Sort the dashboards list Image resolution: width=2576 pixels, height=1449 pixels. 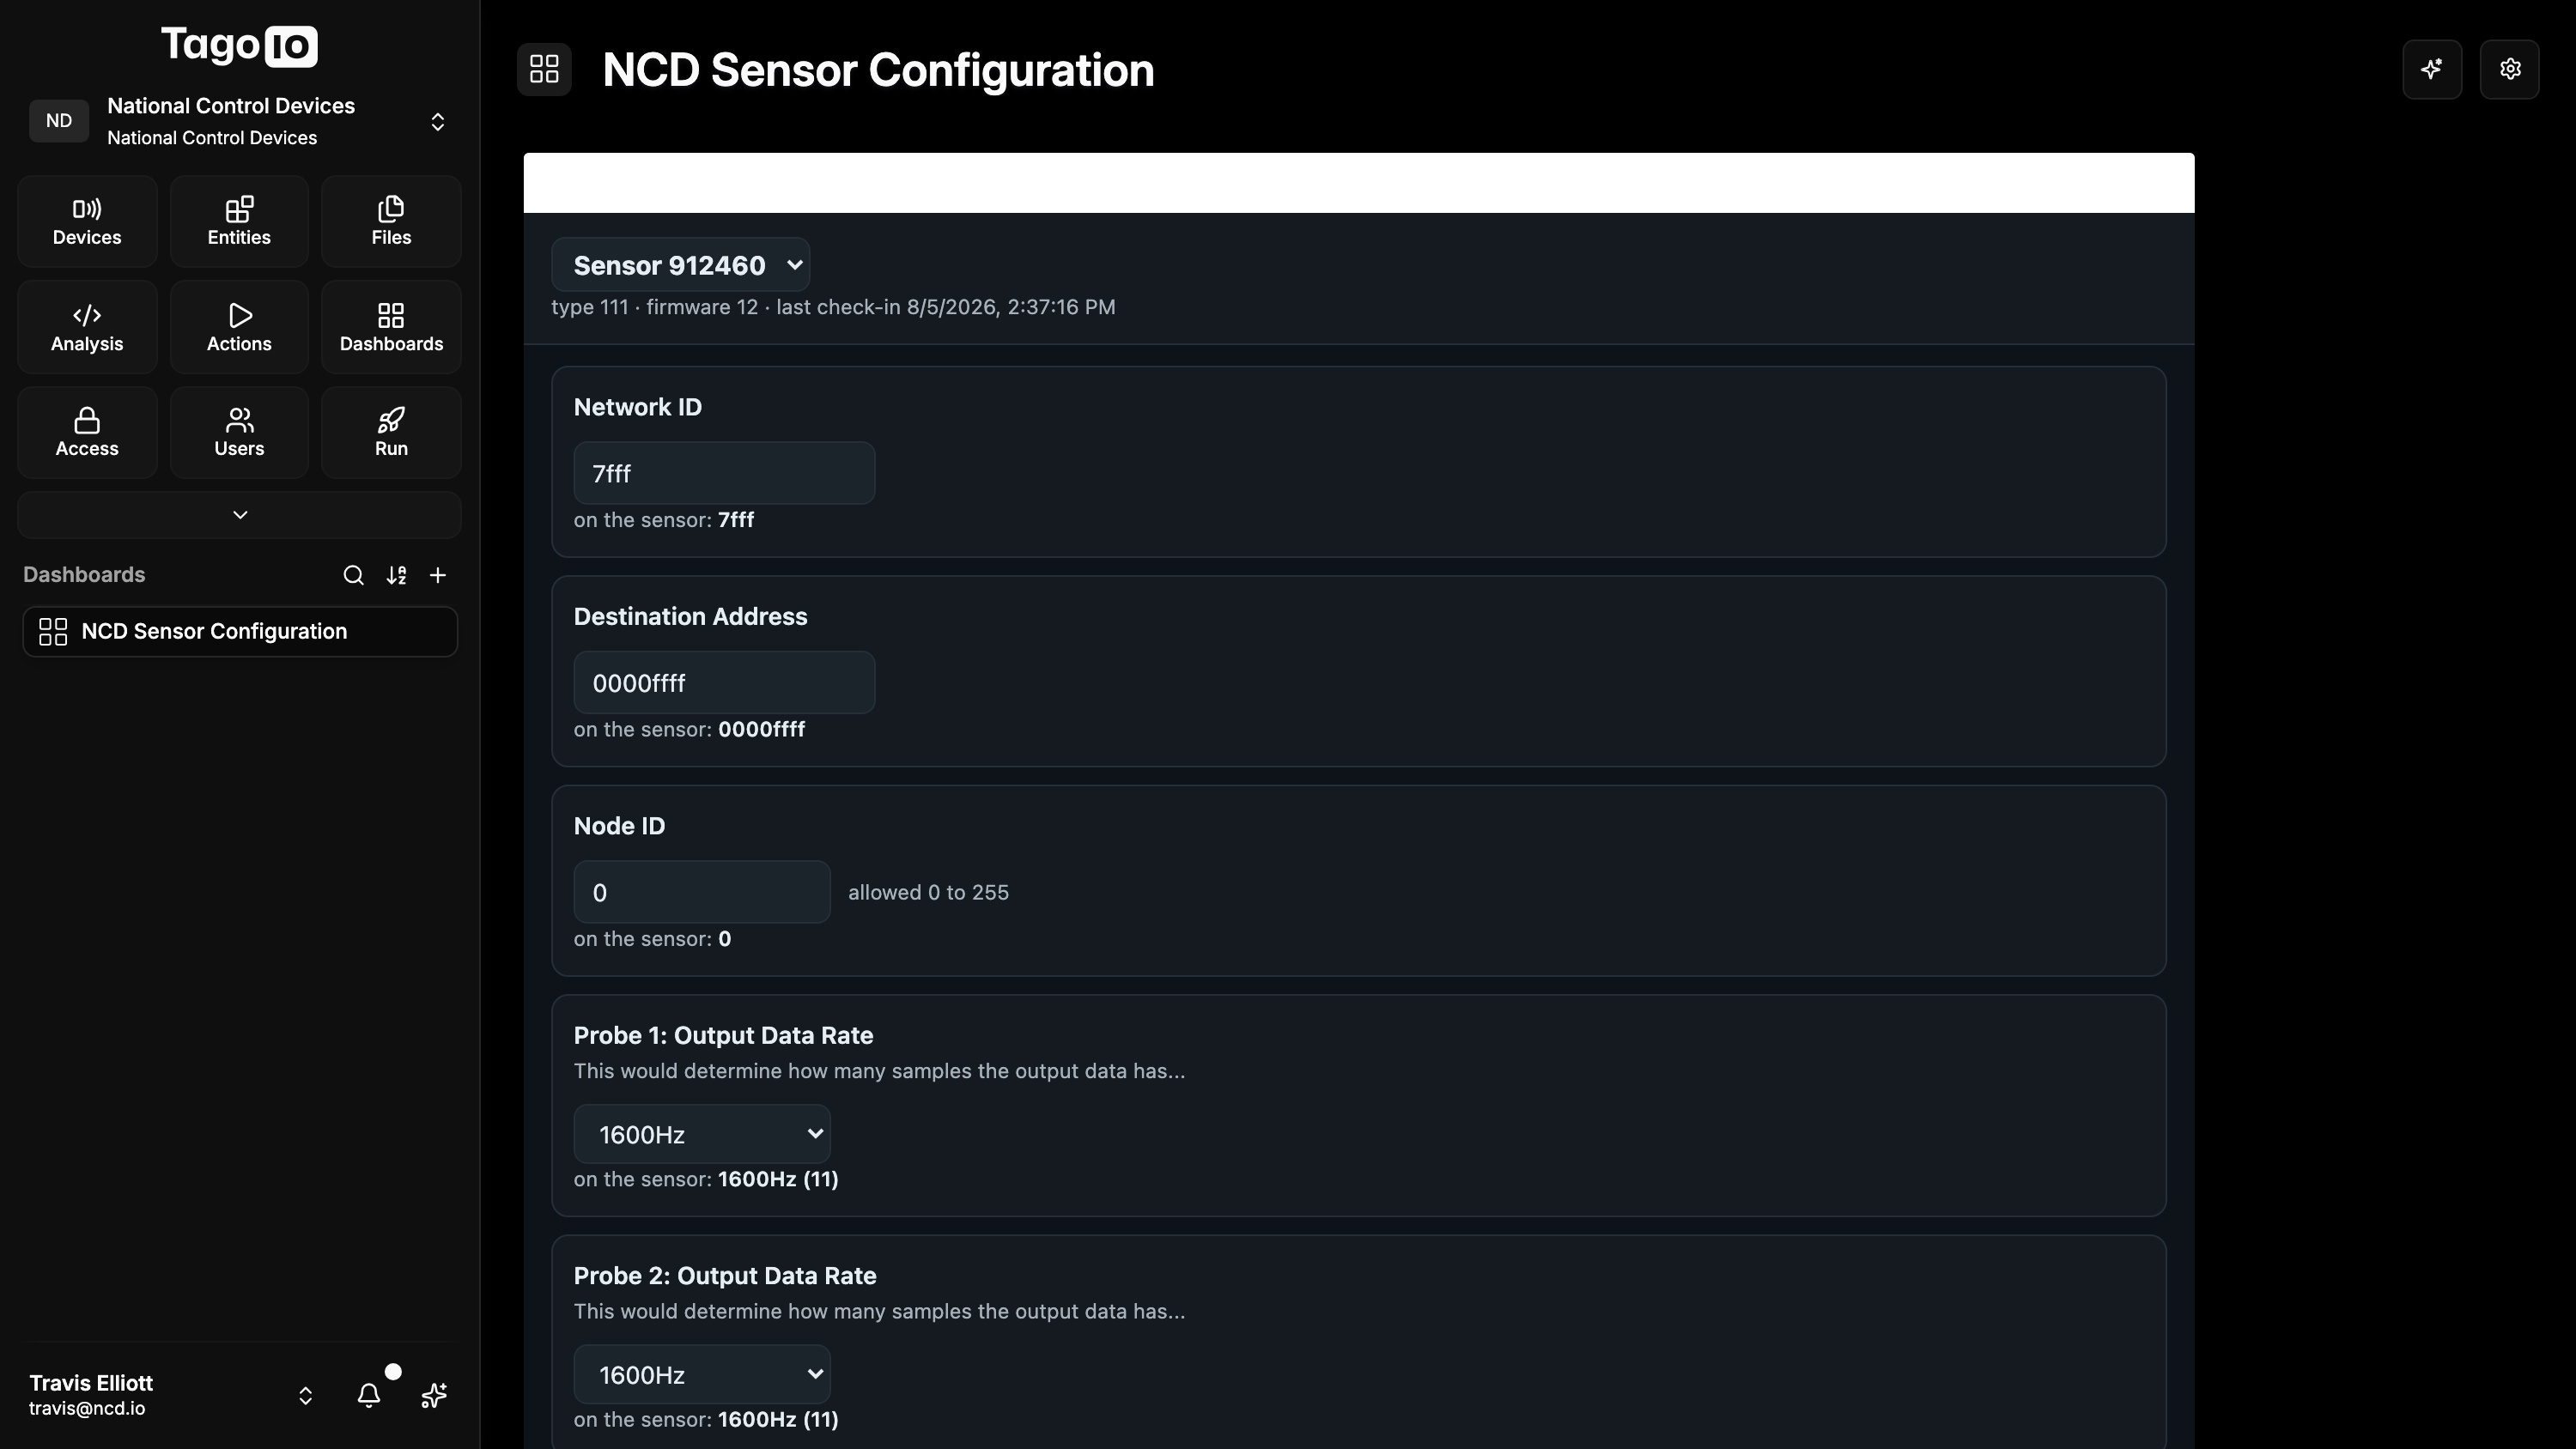point(396,575)
